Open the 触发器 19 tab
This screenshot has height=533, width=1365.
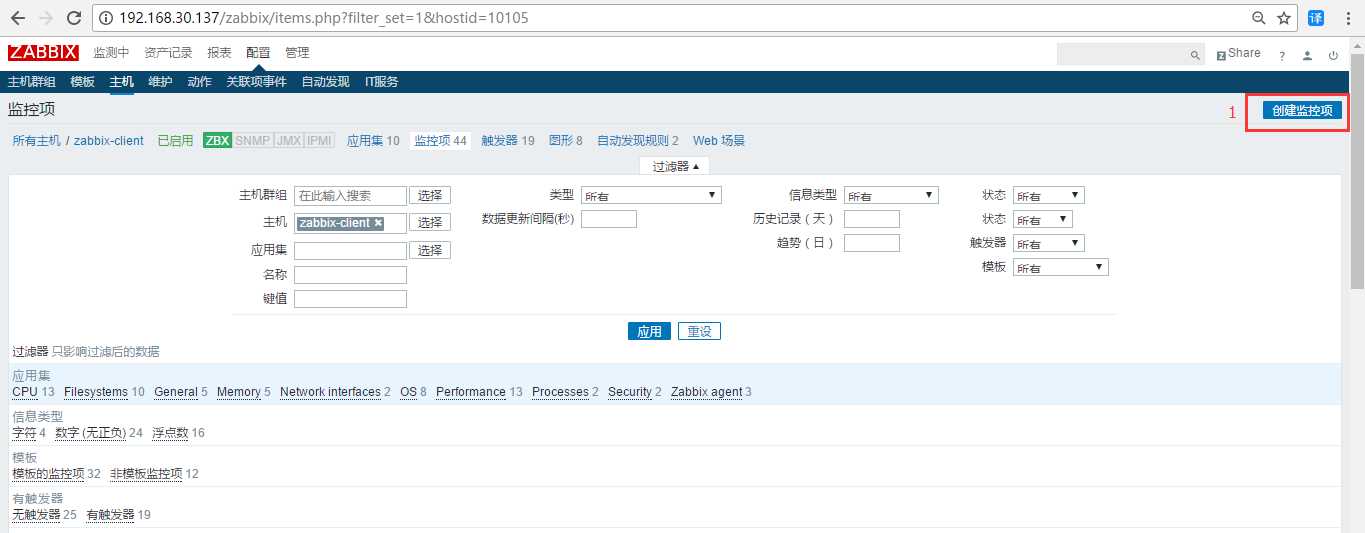(x=508, y=141)
